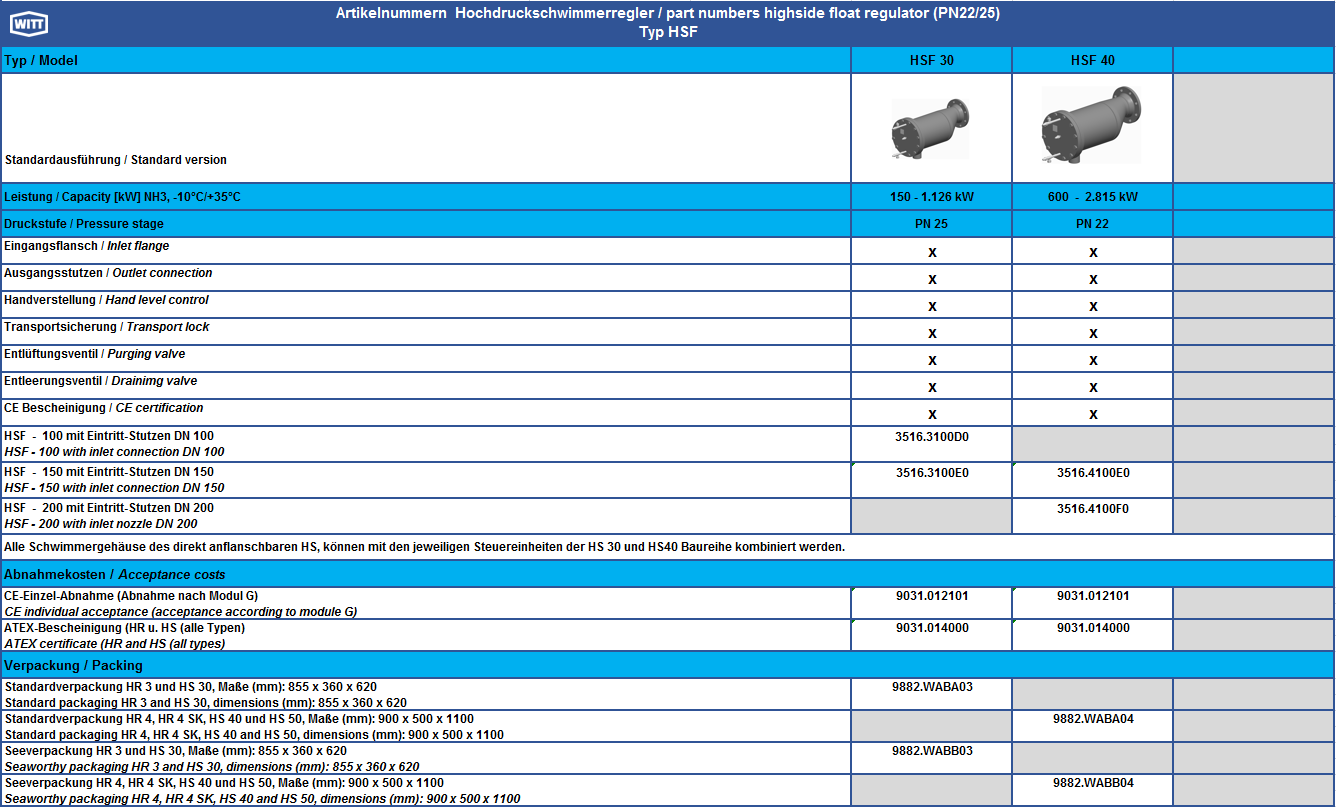The width and height of the screenshot is (1336, 807).
Task: Click the CE Bescheinigung / CE certification label
Action: [104, 408]
